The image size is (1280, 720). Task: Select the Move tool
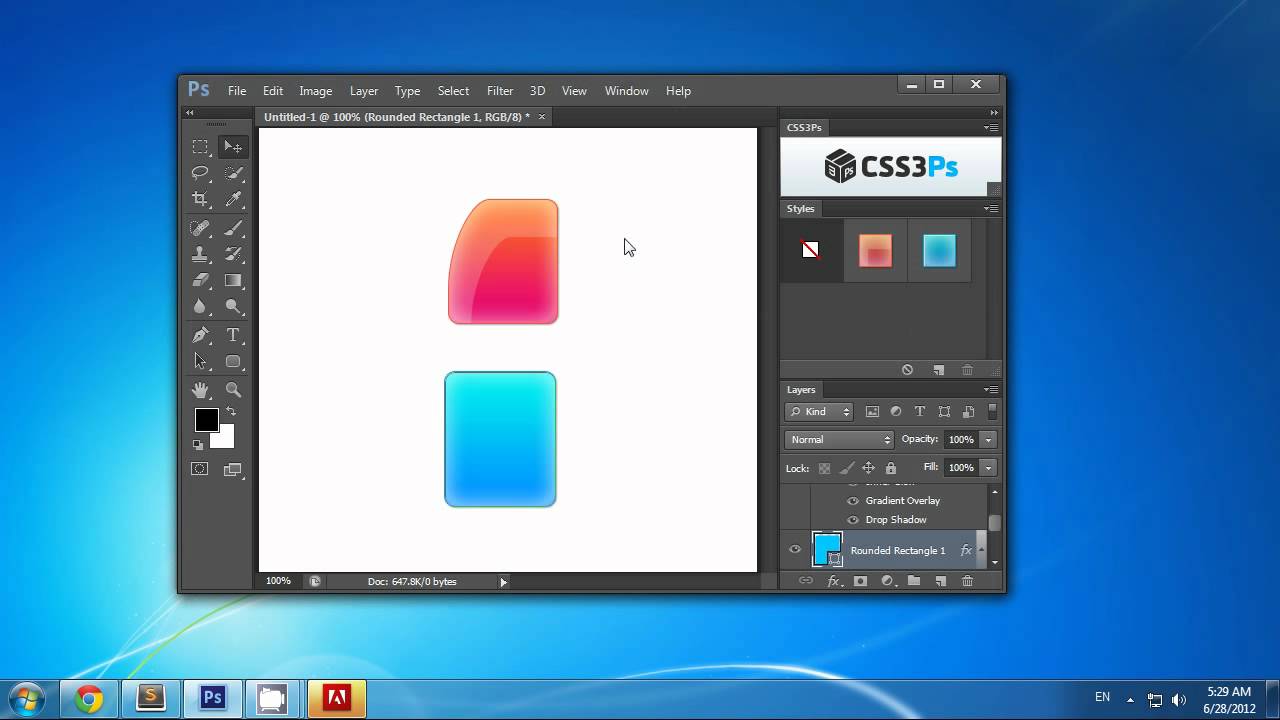coord(232,146)
